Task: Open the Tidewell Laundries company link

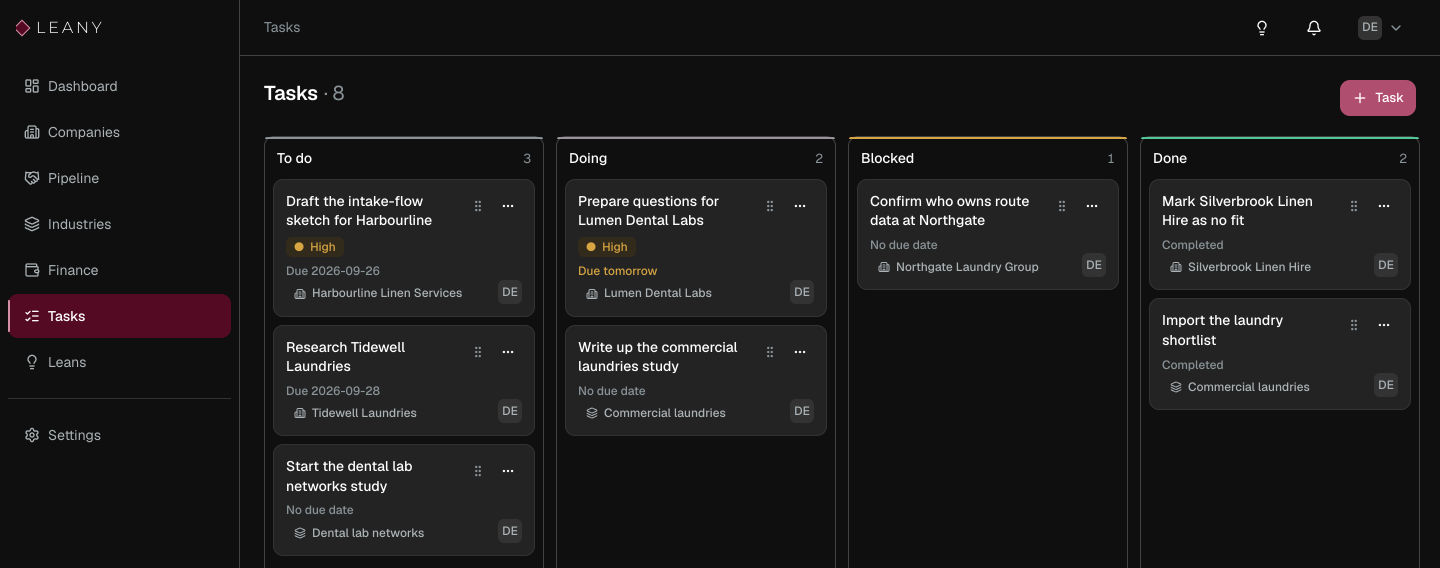Action: point(355,413)
